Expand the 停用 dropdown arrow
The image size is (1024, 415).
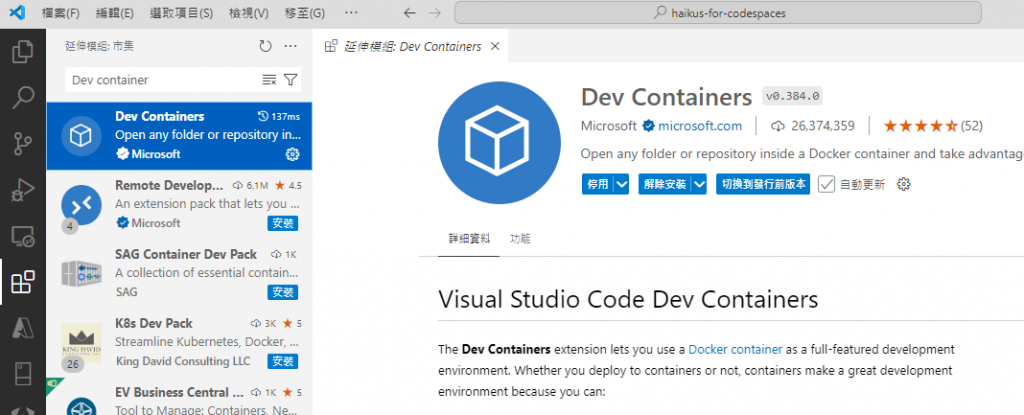(621, 184)
